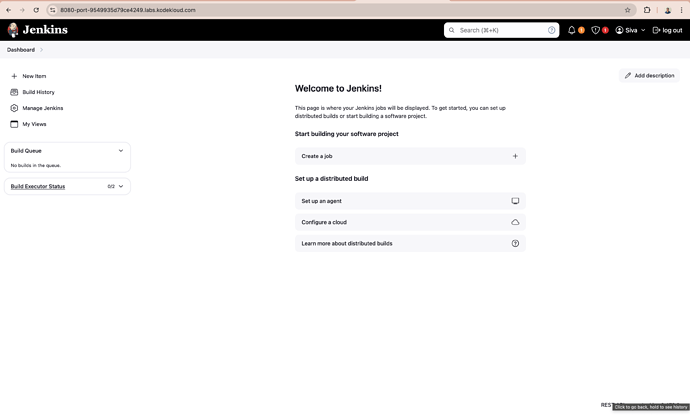Open the security shield warnings icon
This screenshot has width=690, height=416.
point(595,30)
